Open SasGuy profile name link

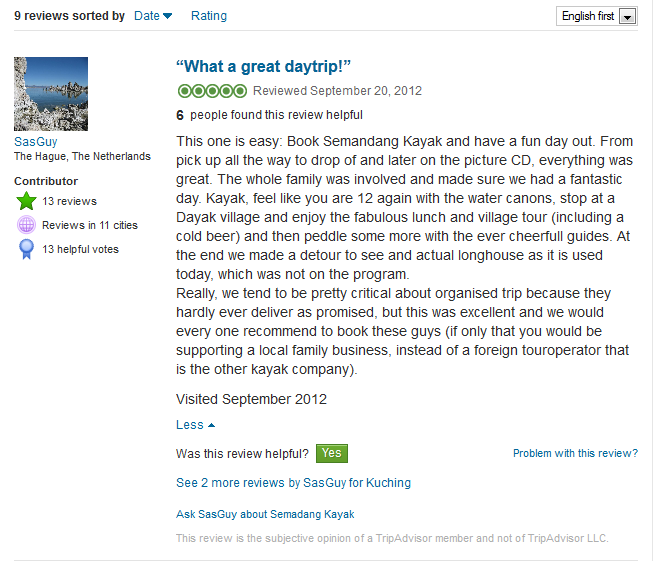coord(36,142)
